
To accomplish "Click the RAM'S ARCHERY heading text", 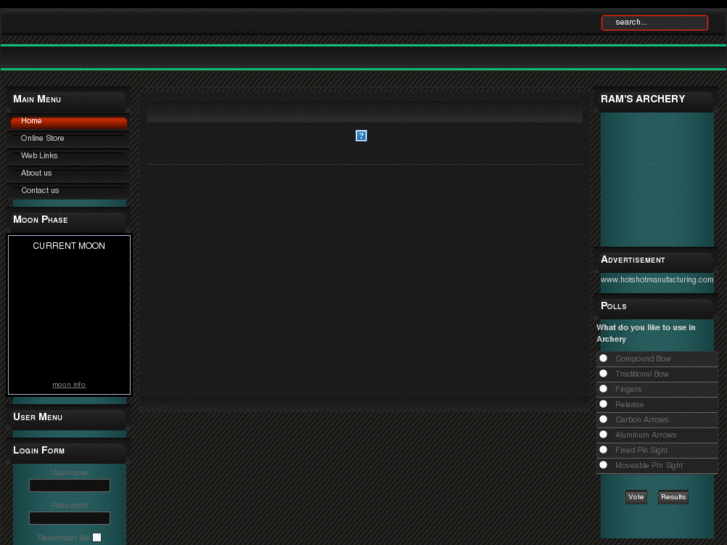I will tap(643, 99).
